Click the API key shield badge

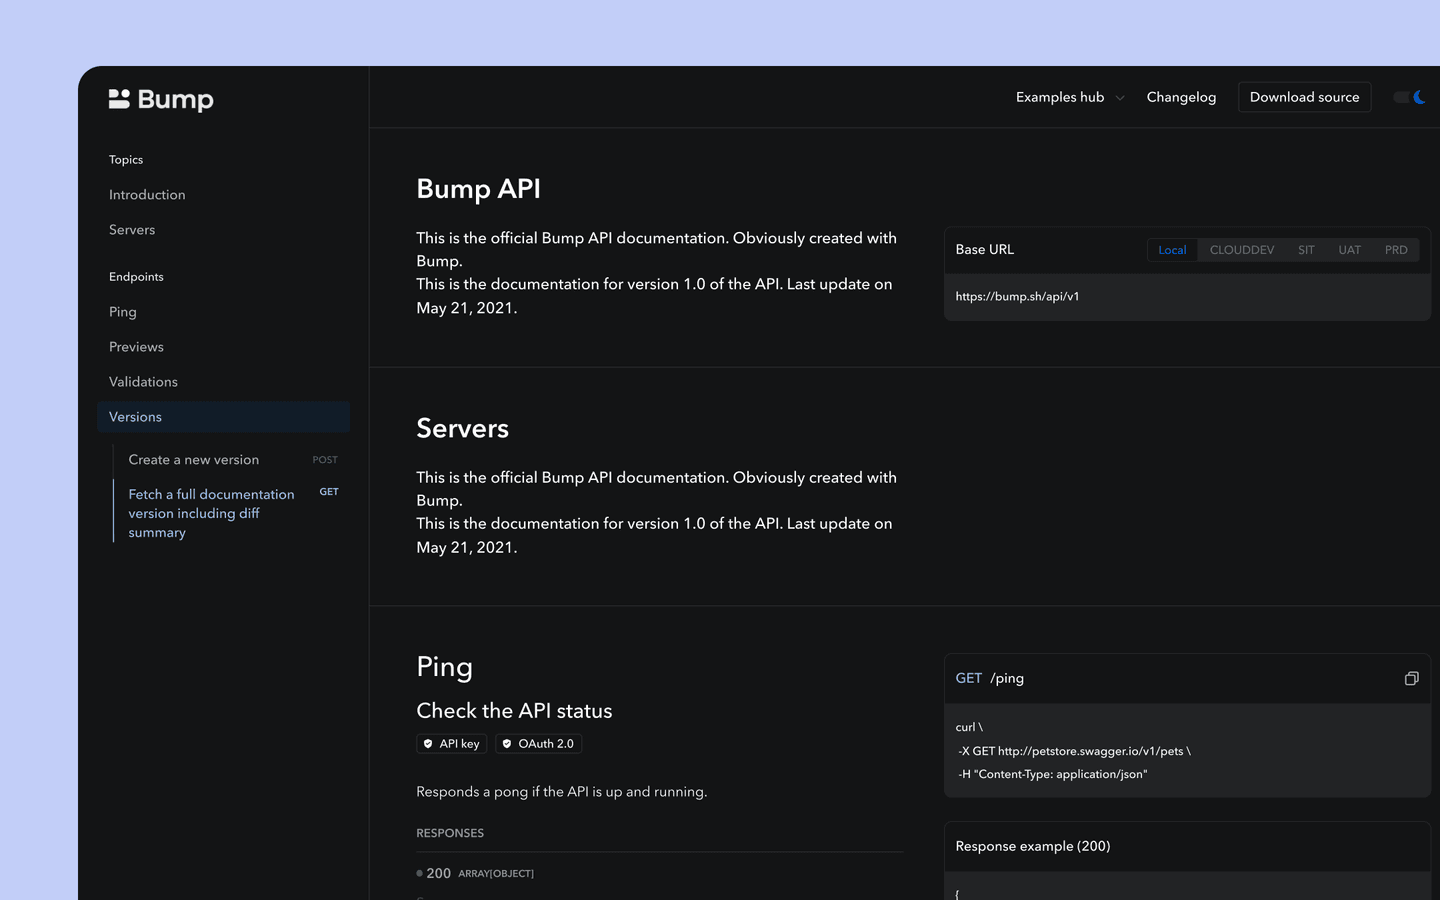[451, 744]
